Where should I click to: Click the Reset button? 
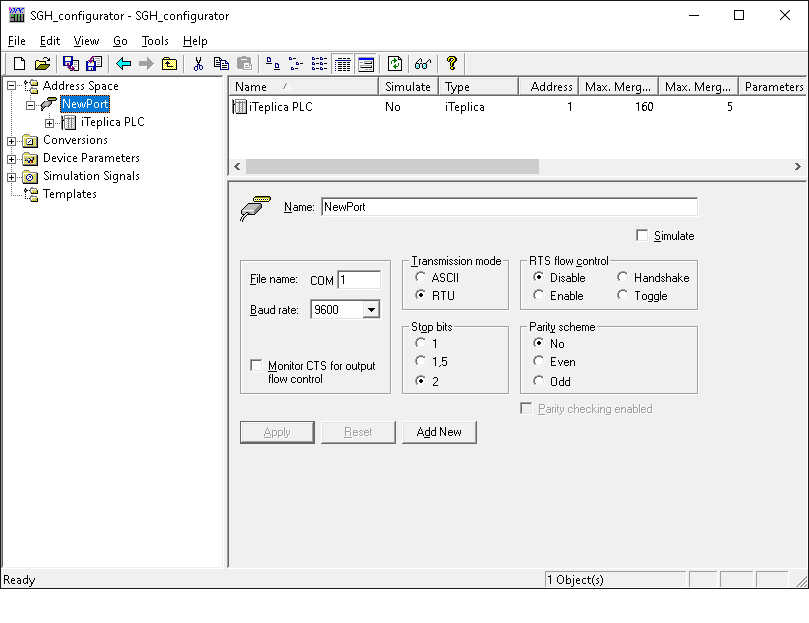358,432
